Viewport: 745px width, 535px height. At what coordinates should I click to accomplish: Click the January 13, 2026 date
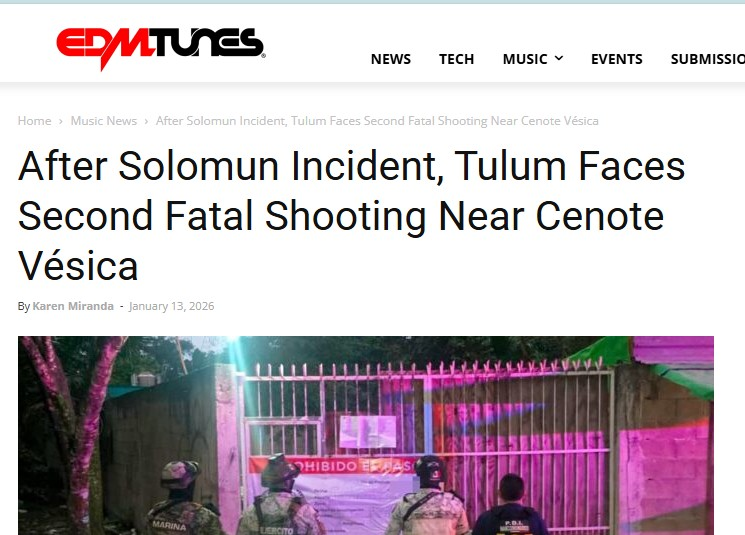click(x=172, y=306)
